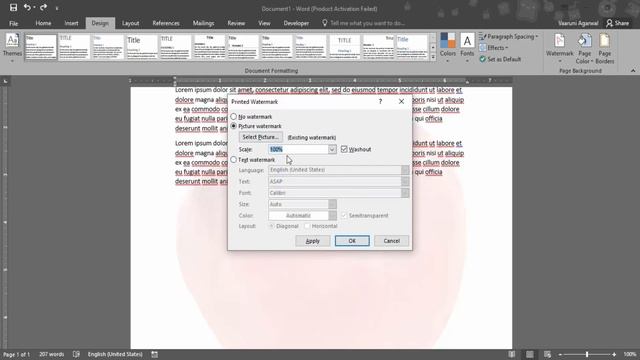Click the tab selector at ruler corner
This screenshot has width=640, height=360.
coord(5,81)
